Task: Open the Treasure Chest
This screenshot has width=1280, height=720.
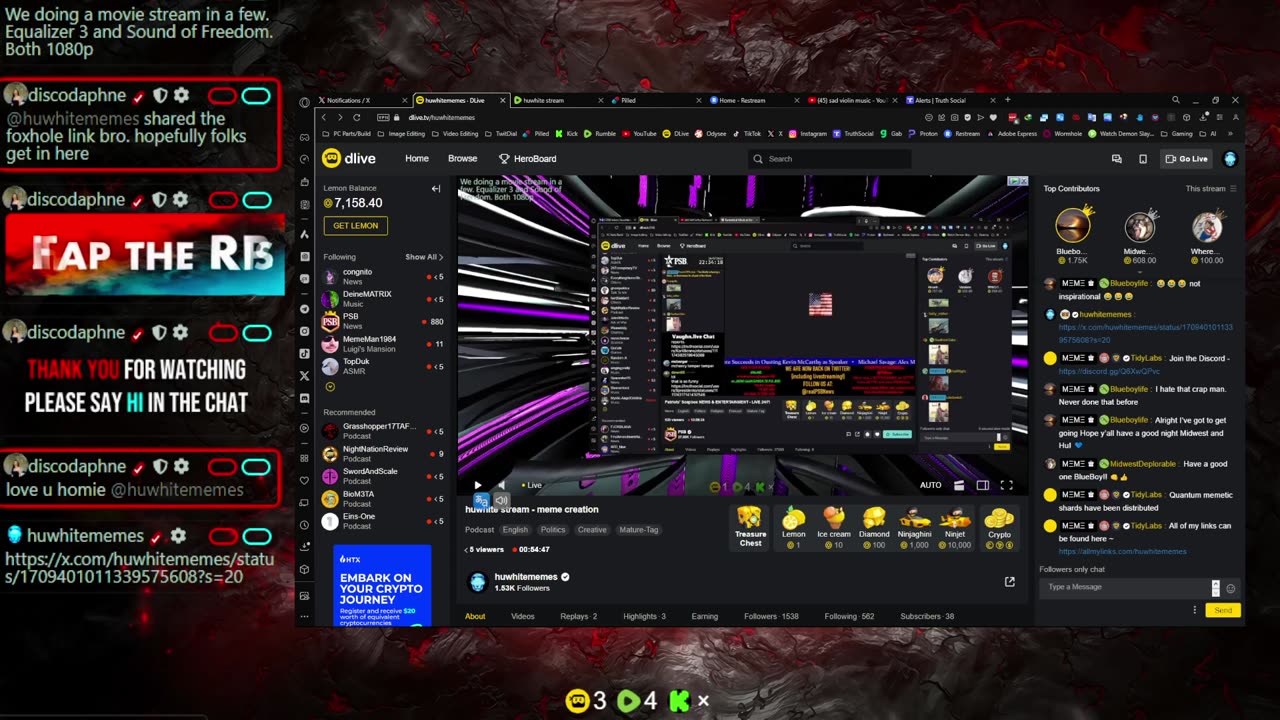Action: tap(750, 527)
